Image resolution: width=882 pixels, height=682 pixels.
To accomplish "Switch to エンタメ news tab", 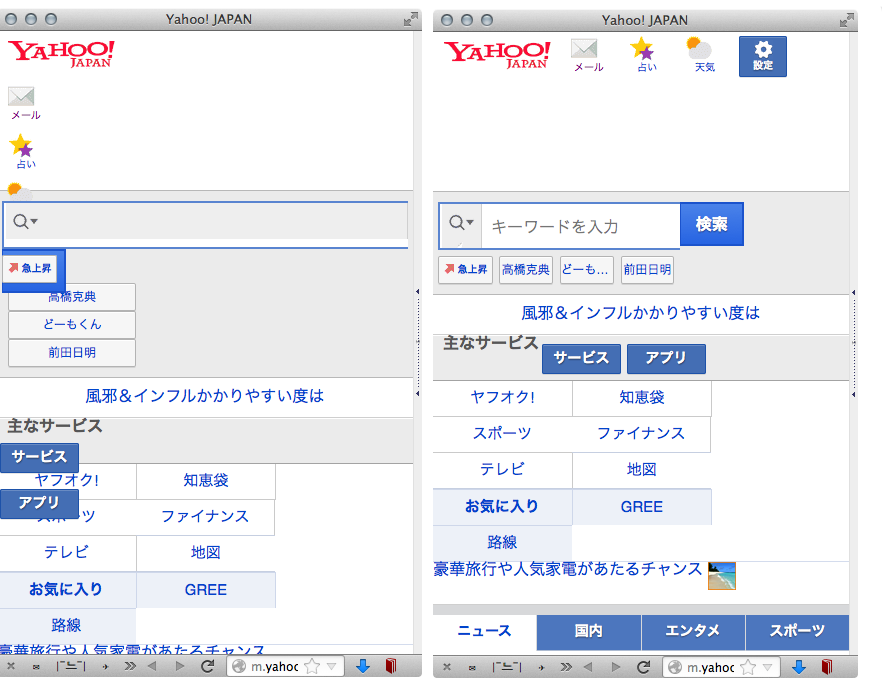I will click(693, 631).
